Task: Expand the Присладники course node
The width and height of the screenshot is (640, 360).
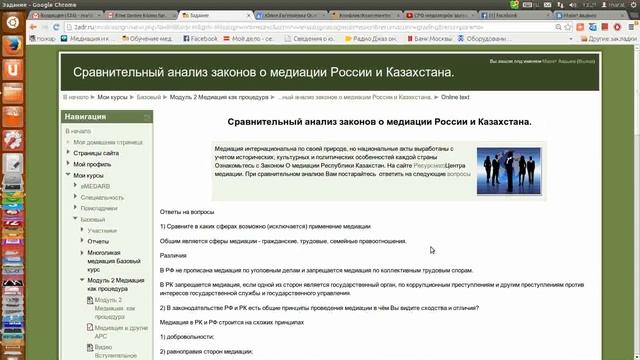Action: (75, 208)
